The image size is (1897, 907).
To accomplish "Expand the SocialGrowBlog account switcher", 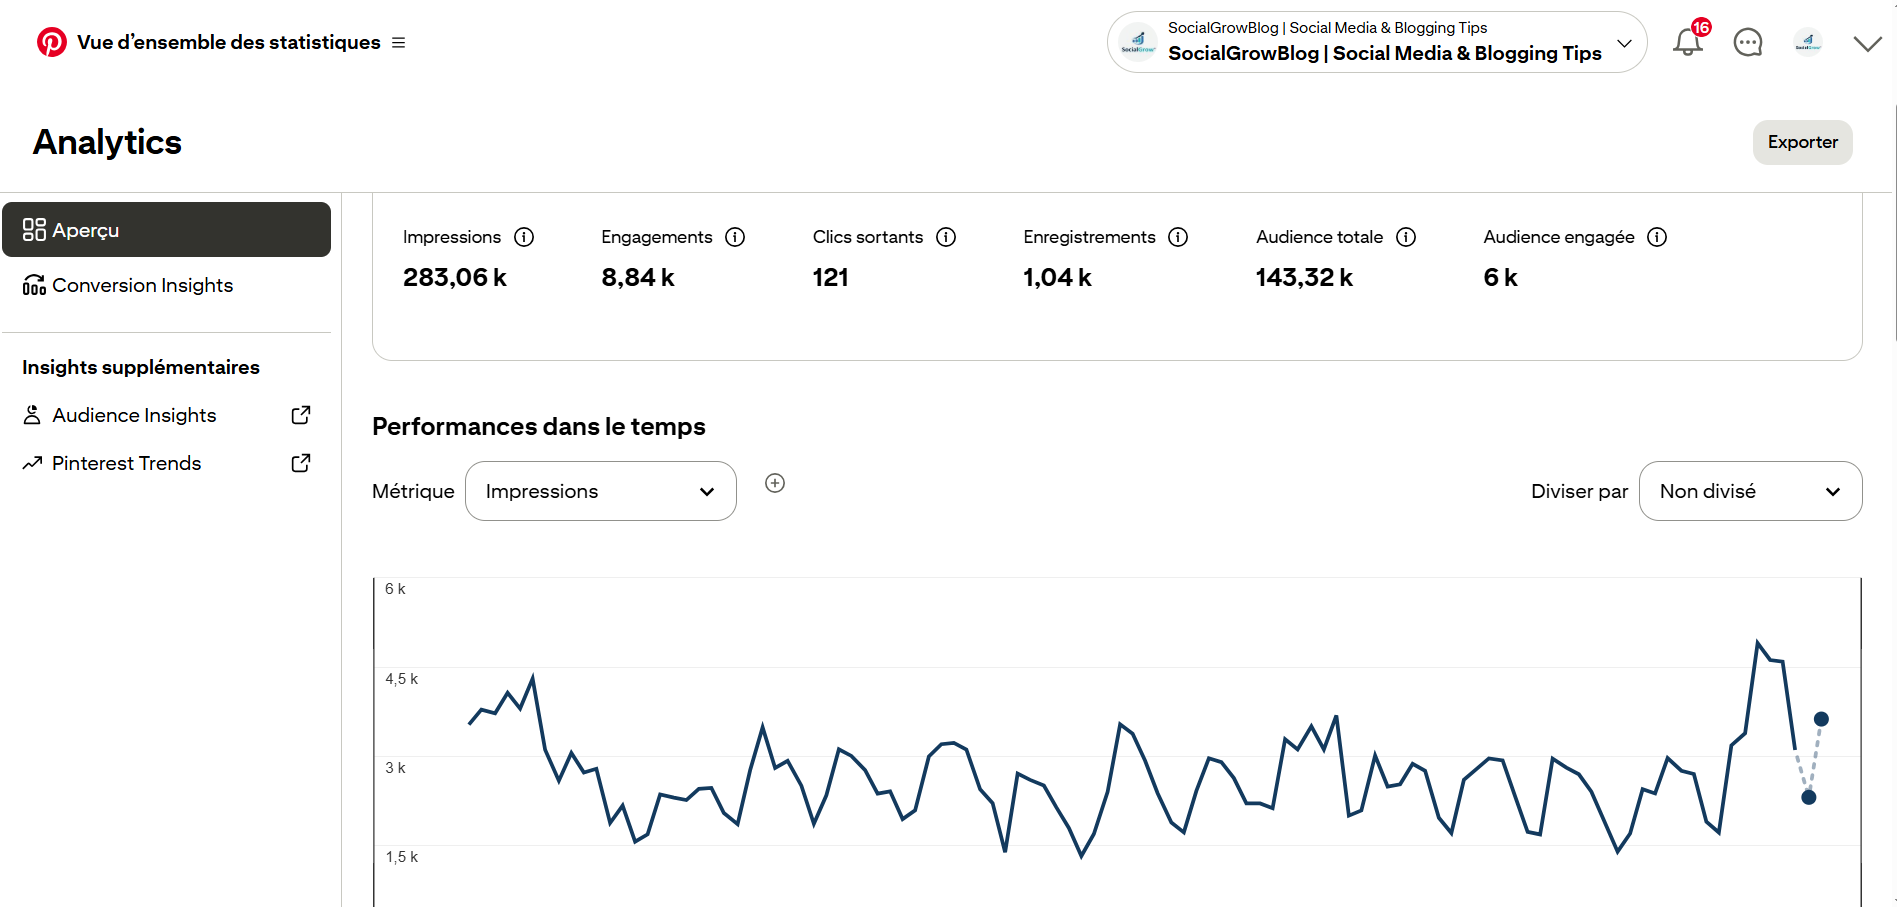I will click(1377, 42).
